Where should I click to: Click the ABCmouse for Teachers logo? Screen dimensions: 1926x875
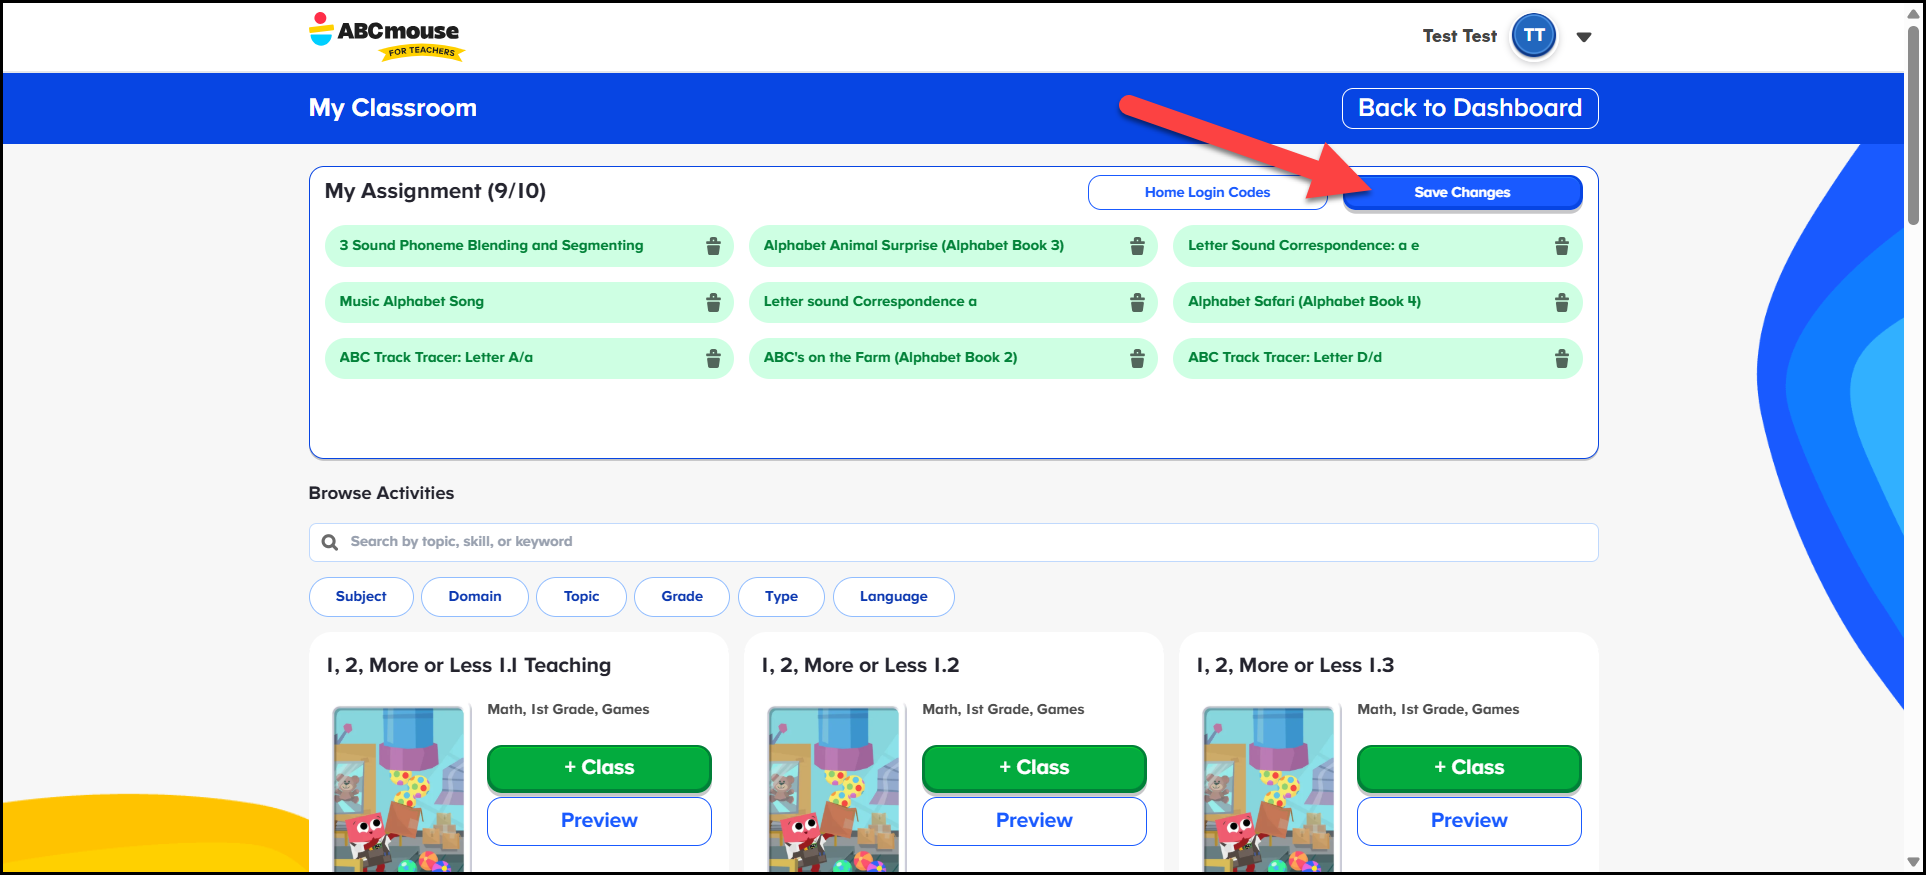coord(386,37)
